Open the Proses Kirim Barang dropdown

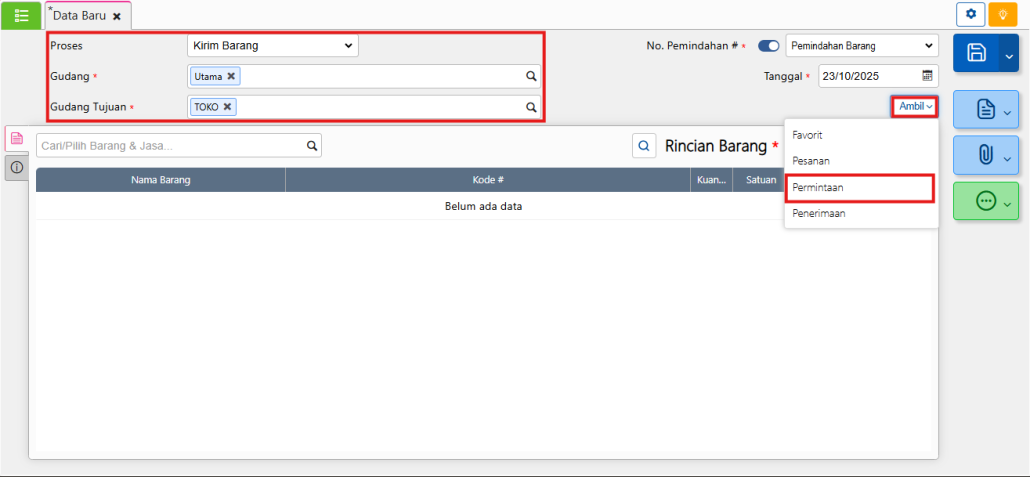tap(272, 45)
